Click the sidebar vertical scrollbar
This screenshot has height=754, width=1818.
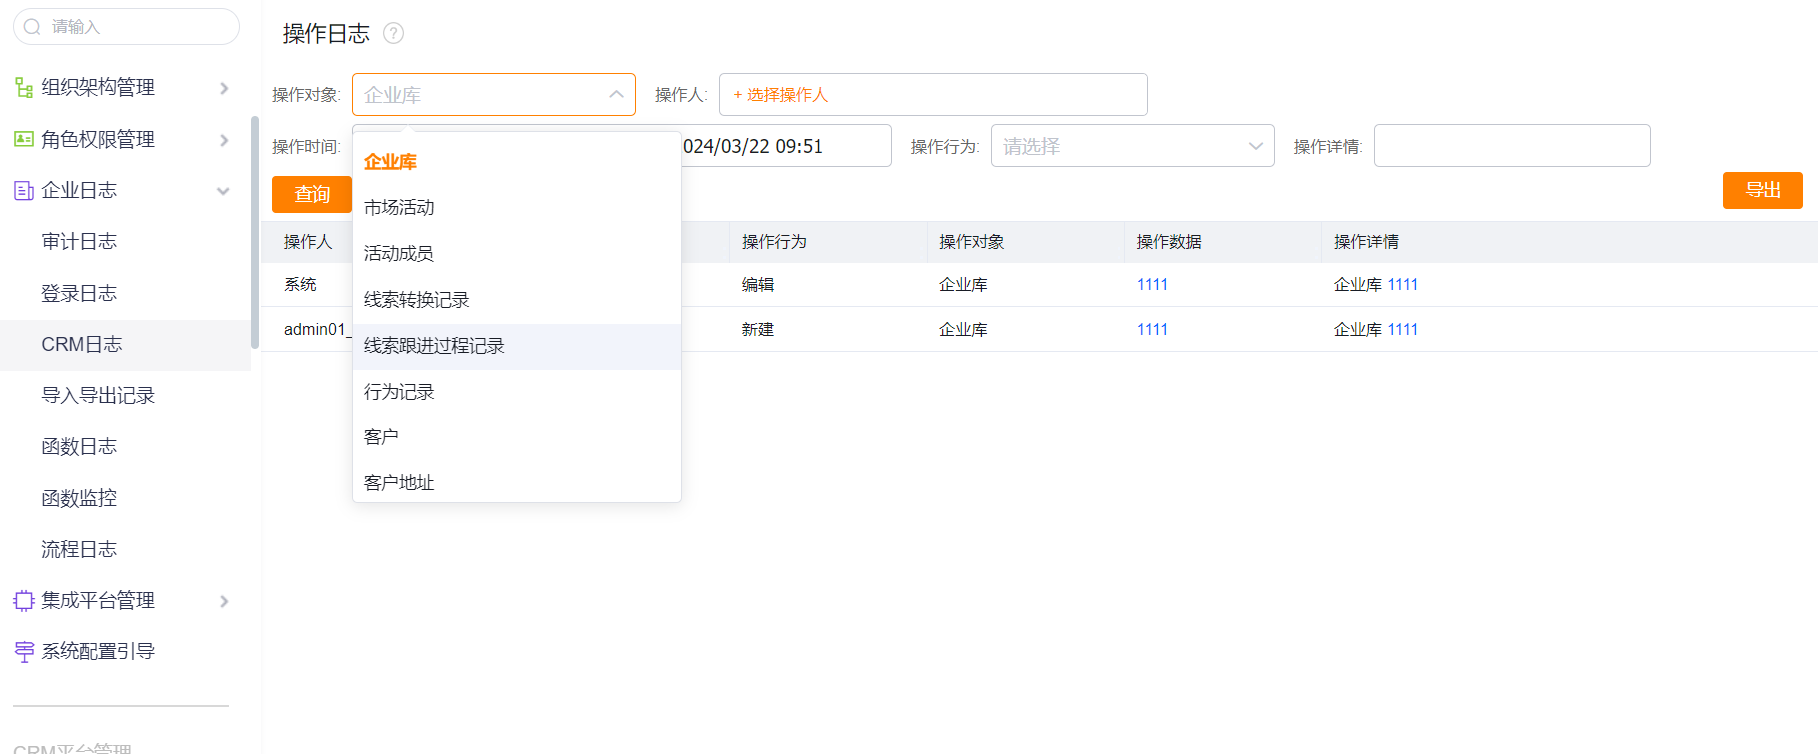[255, 232]
